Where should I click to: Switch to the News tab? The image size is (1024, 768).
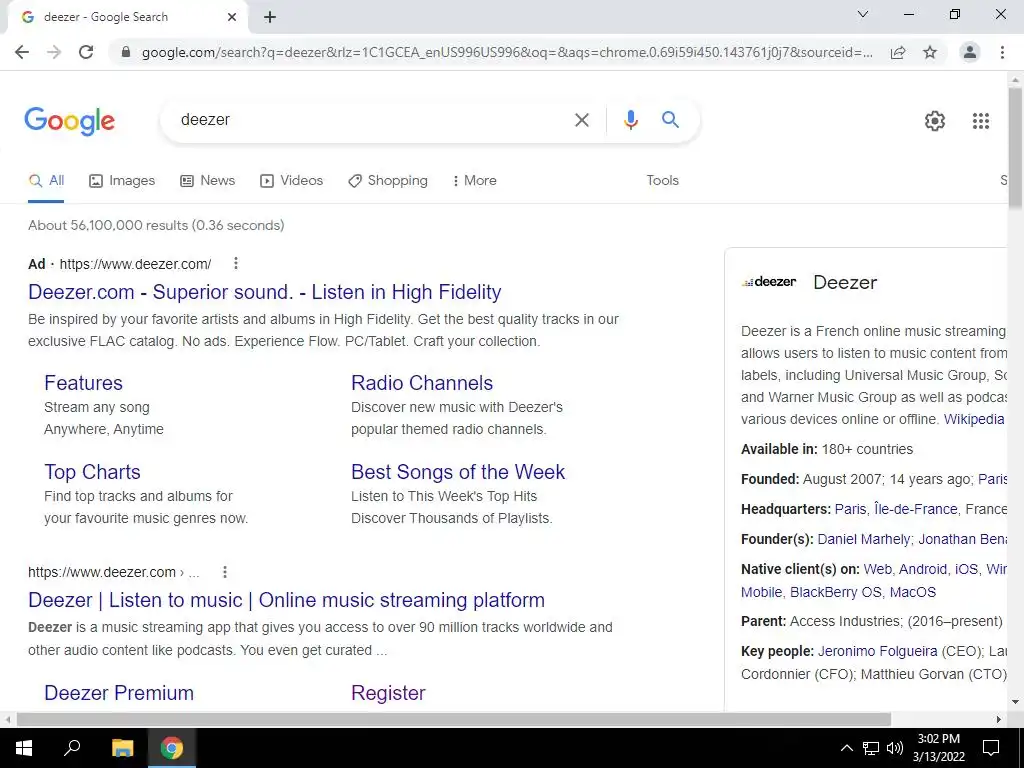[x=208, y=181]
